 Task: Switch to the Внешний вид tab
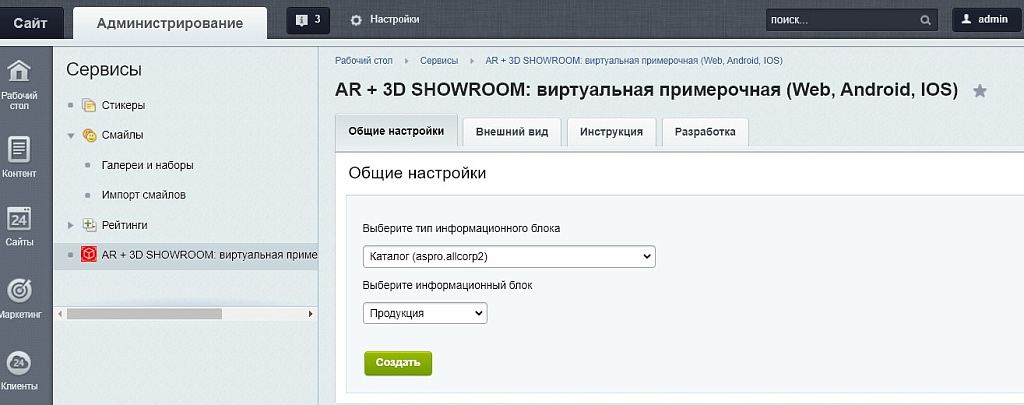click(511, 132)
